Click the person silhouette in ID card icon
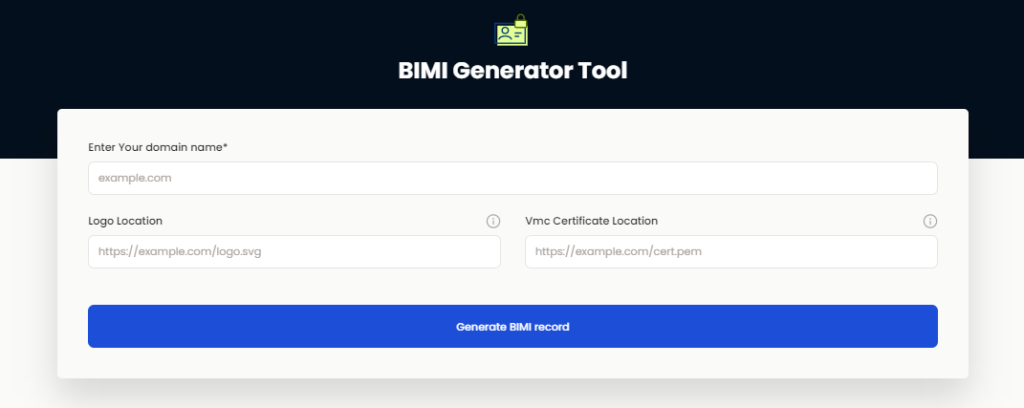The height and width of the screenshot is (408, 1024). point(505,34)
